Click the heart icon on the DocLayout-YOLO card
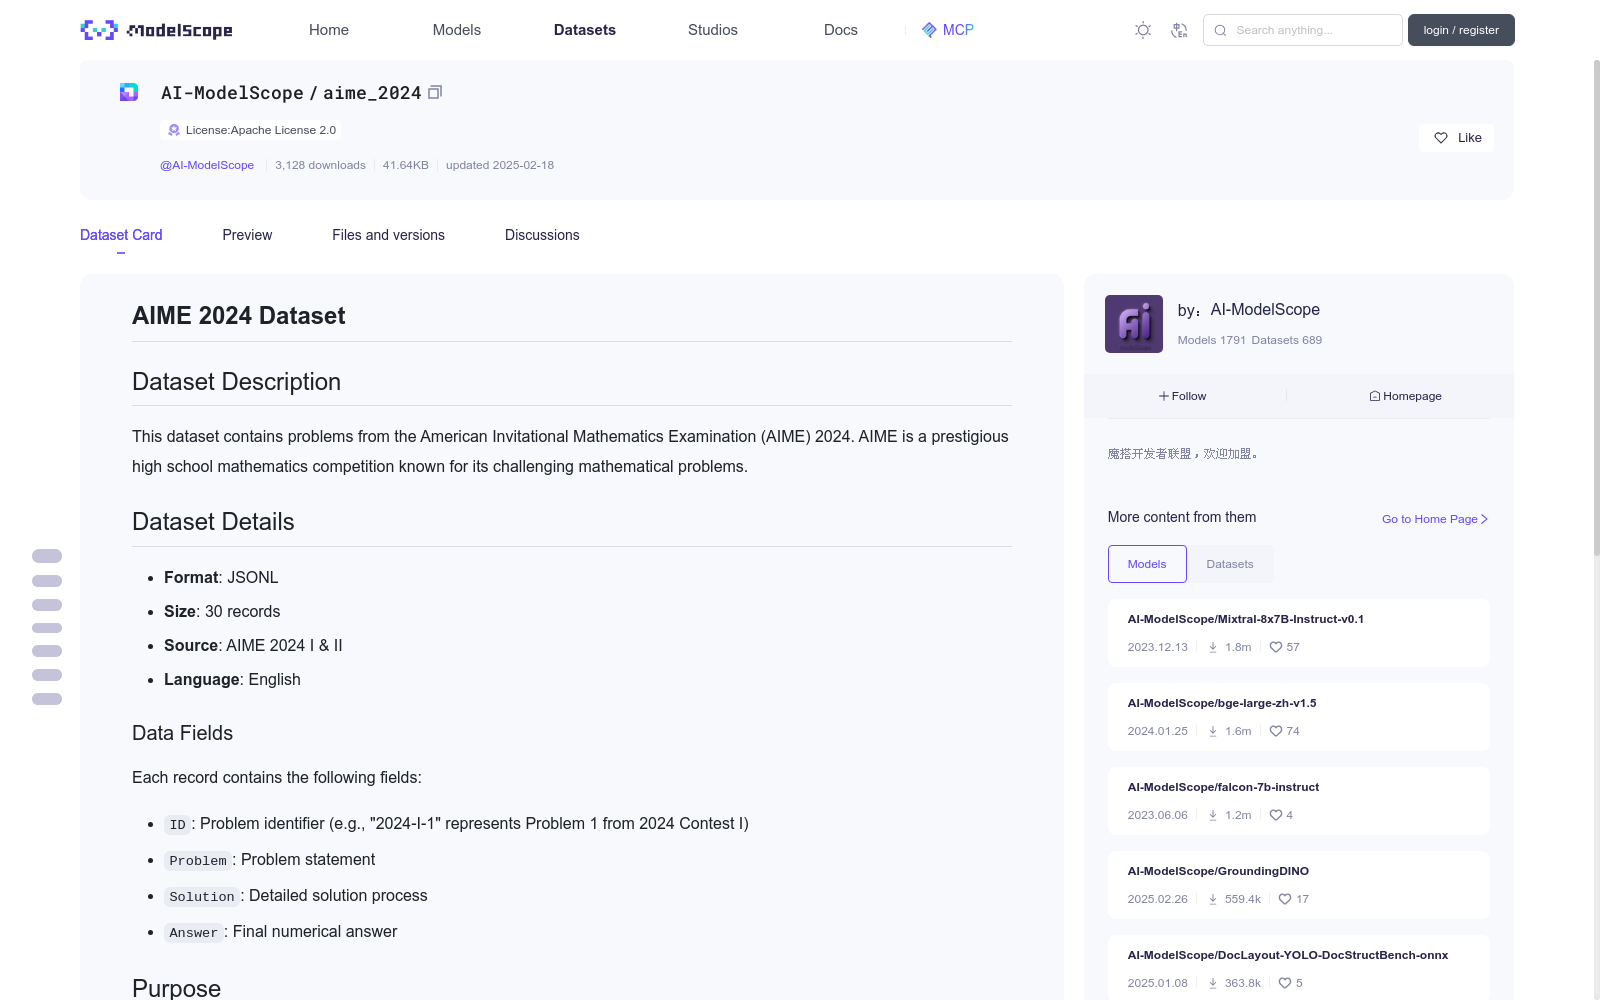Viewport: 1600px width, 1000px height. (1285, 983)
